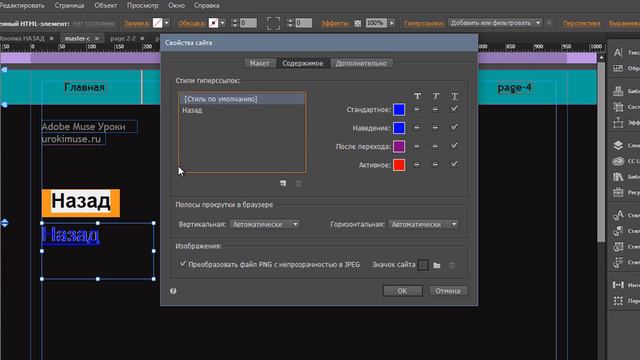Open the Spacing panel icon
This screenshot has height=360, width=640.
(618, 285)
